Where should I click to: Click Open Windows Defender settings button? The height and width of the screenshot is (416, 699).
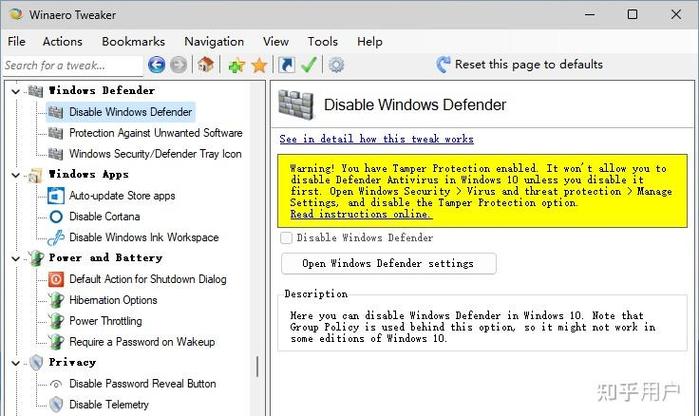tap(388, 264)
